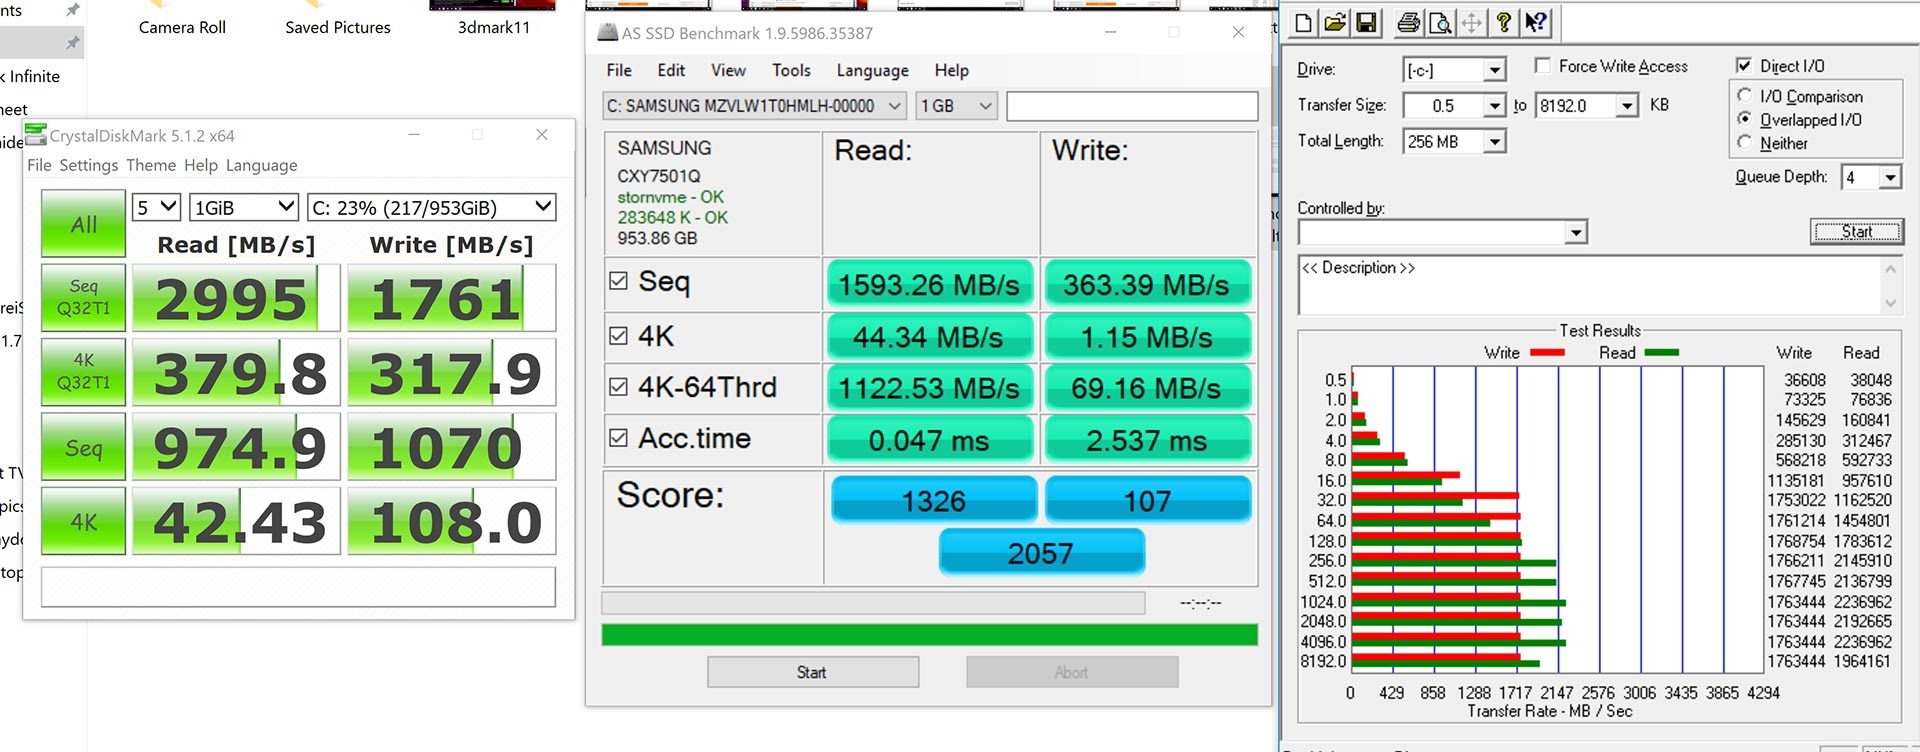Click the Description box scrollbar down arrow
Viewport: 1920px width, 752px height.
[1890, 303]
